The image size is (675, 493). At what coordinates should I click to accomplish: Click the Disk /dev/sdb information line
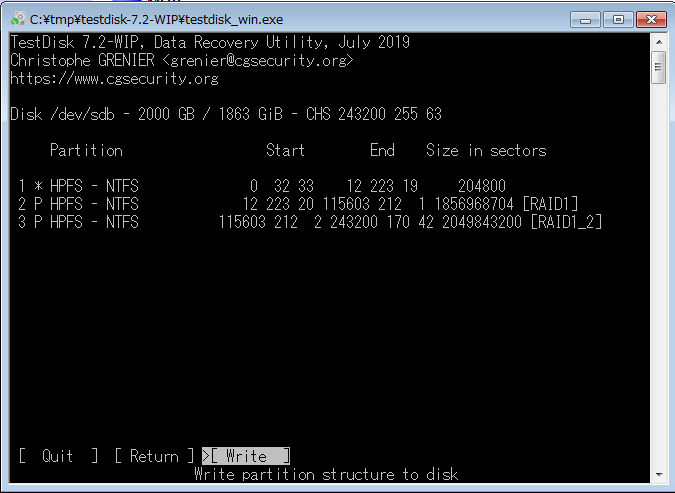pos(226,114)
